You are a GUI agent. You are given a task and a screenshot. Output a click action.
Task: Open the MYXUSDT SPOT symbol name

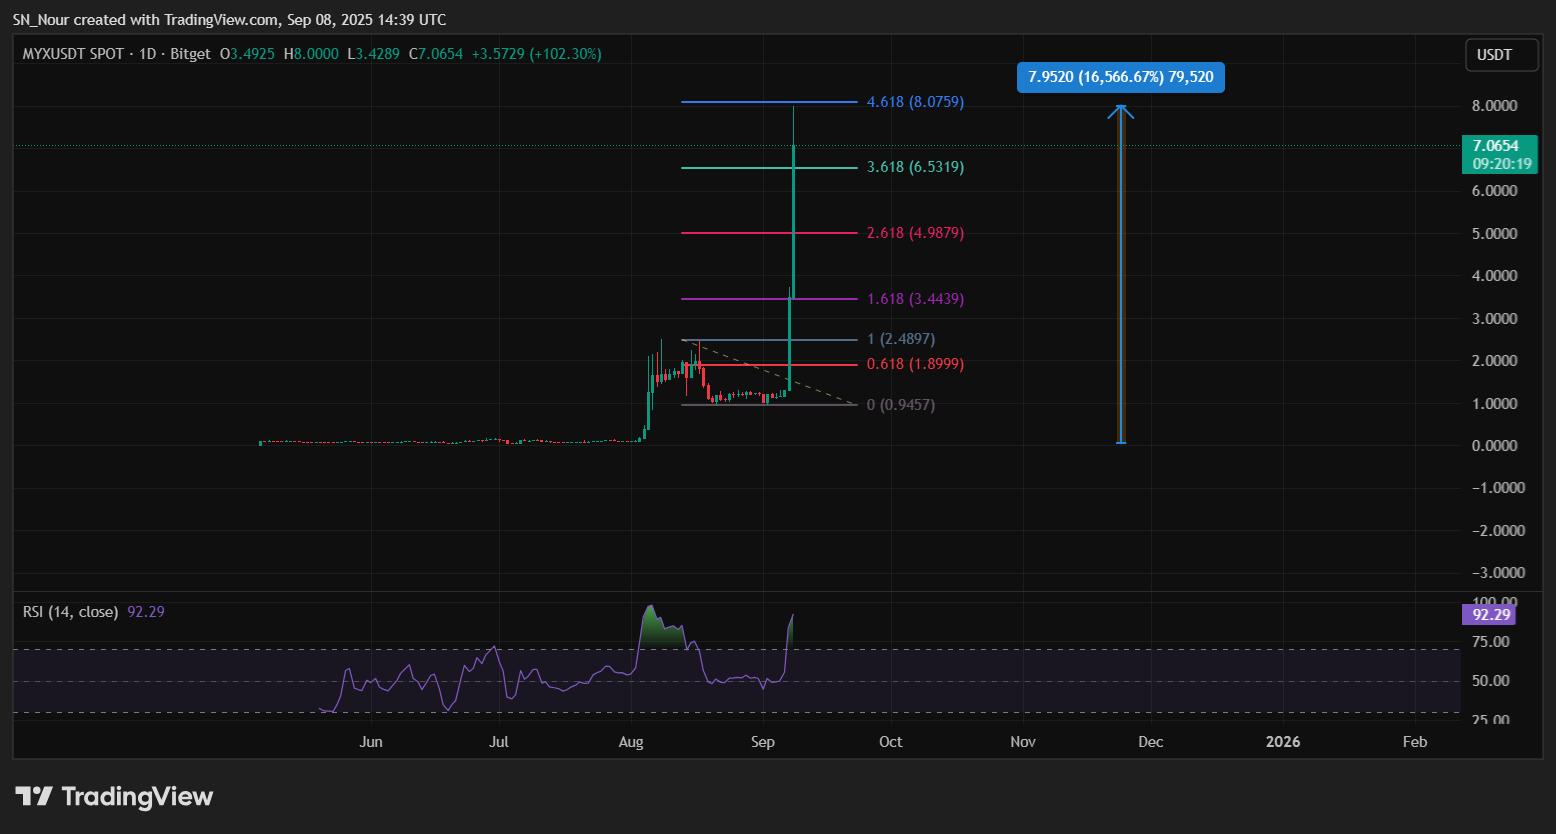point(73,53)
